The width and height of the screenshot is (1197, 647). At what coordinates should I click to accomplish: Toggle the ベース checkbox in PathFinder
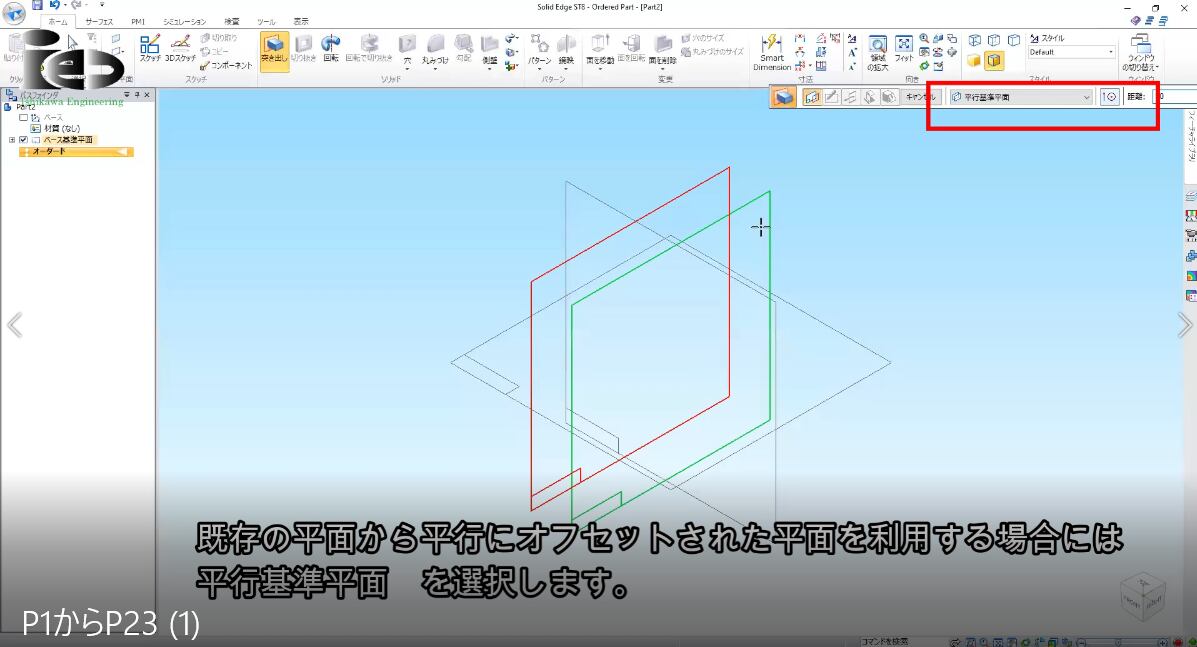pyautogui.click(x=23, y=118)
